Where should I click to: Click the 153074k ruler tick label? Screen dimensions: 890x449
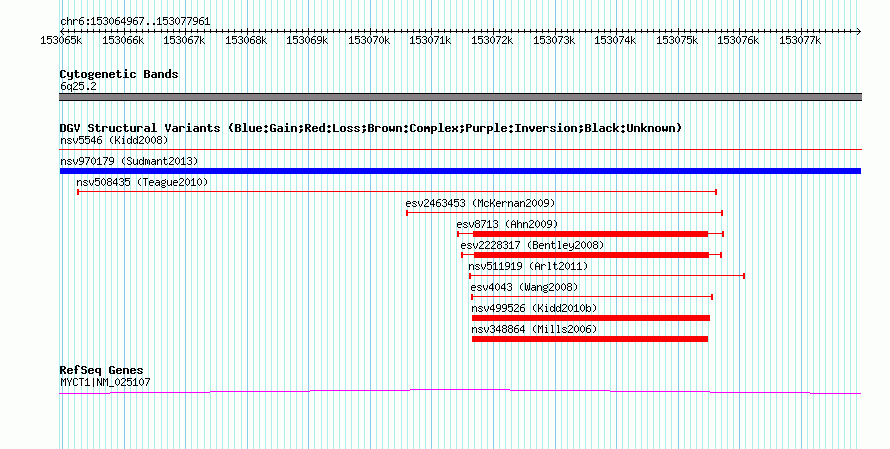615,41
